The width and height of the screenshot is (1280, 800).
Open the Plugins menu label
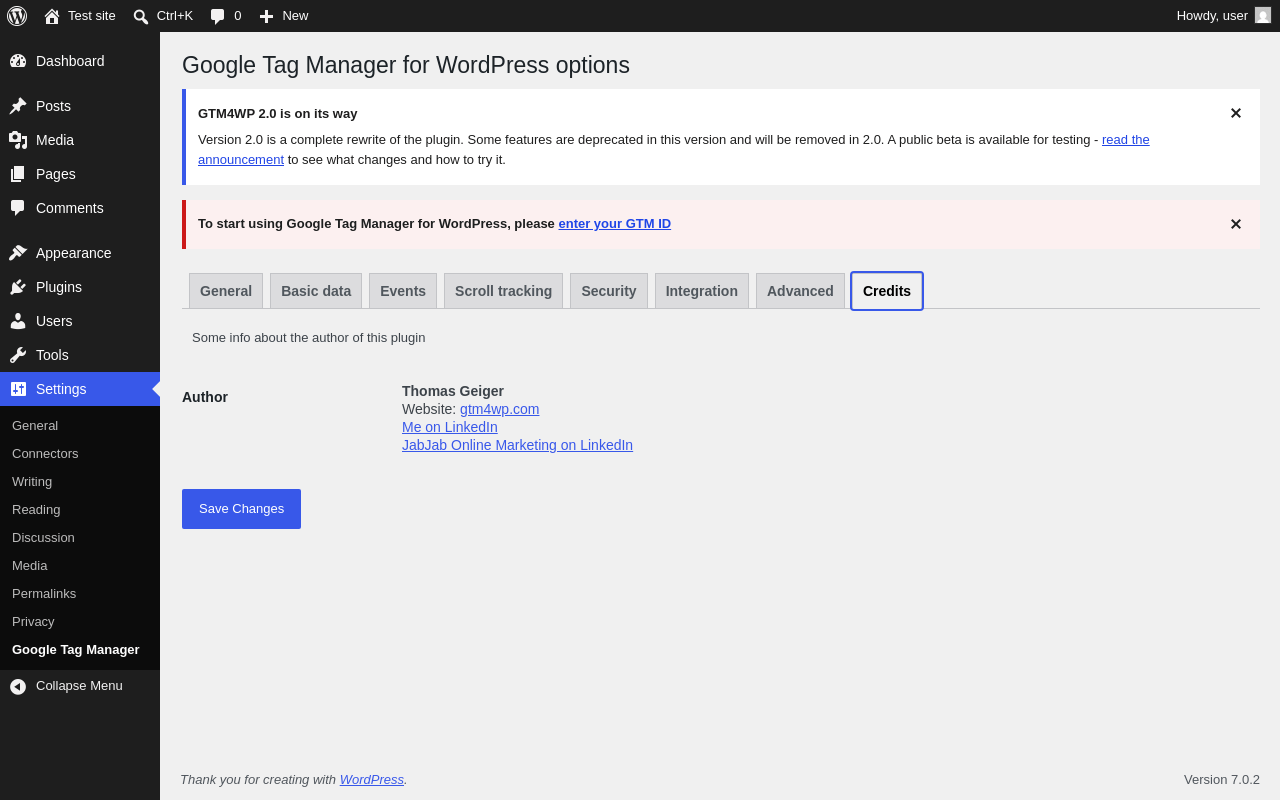[x=59, y=287]
